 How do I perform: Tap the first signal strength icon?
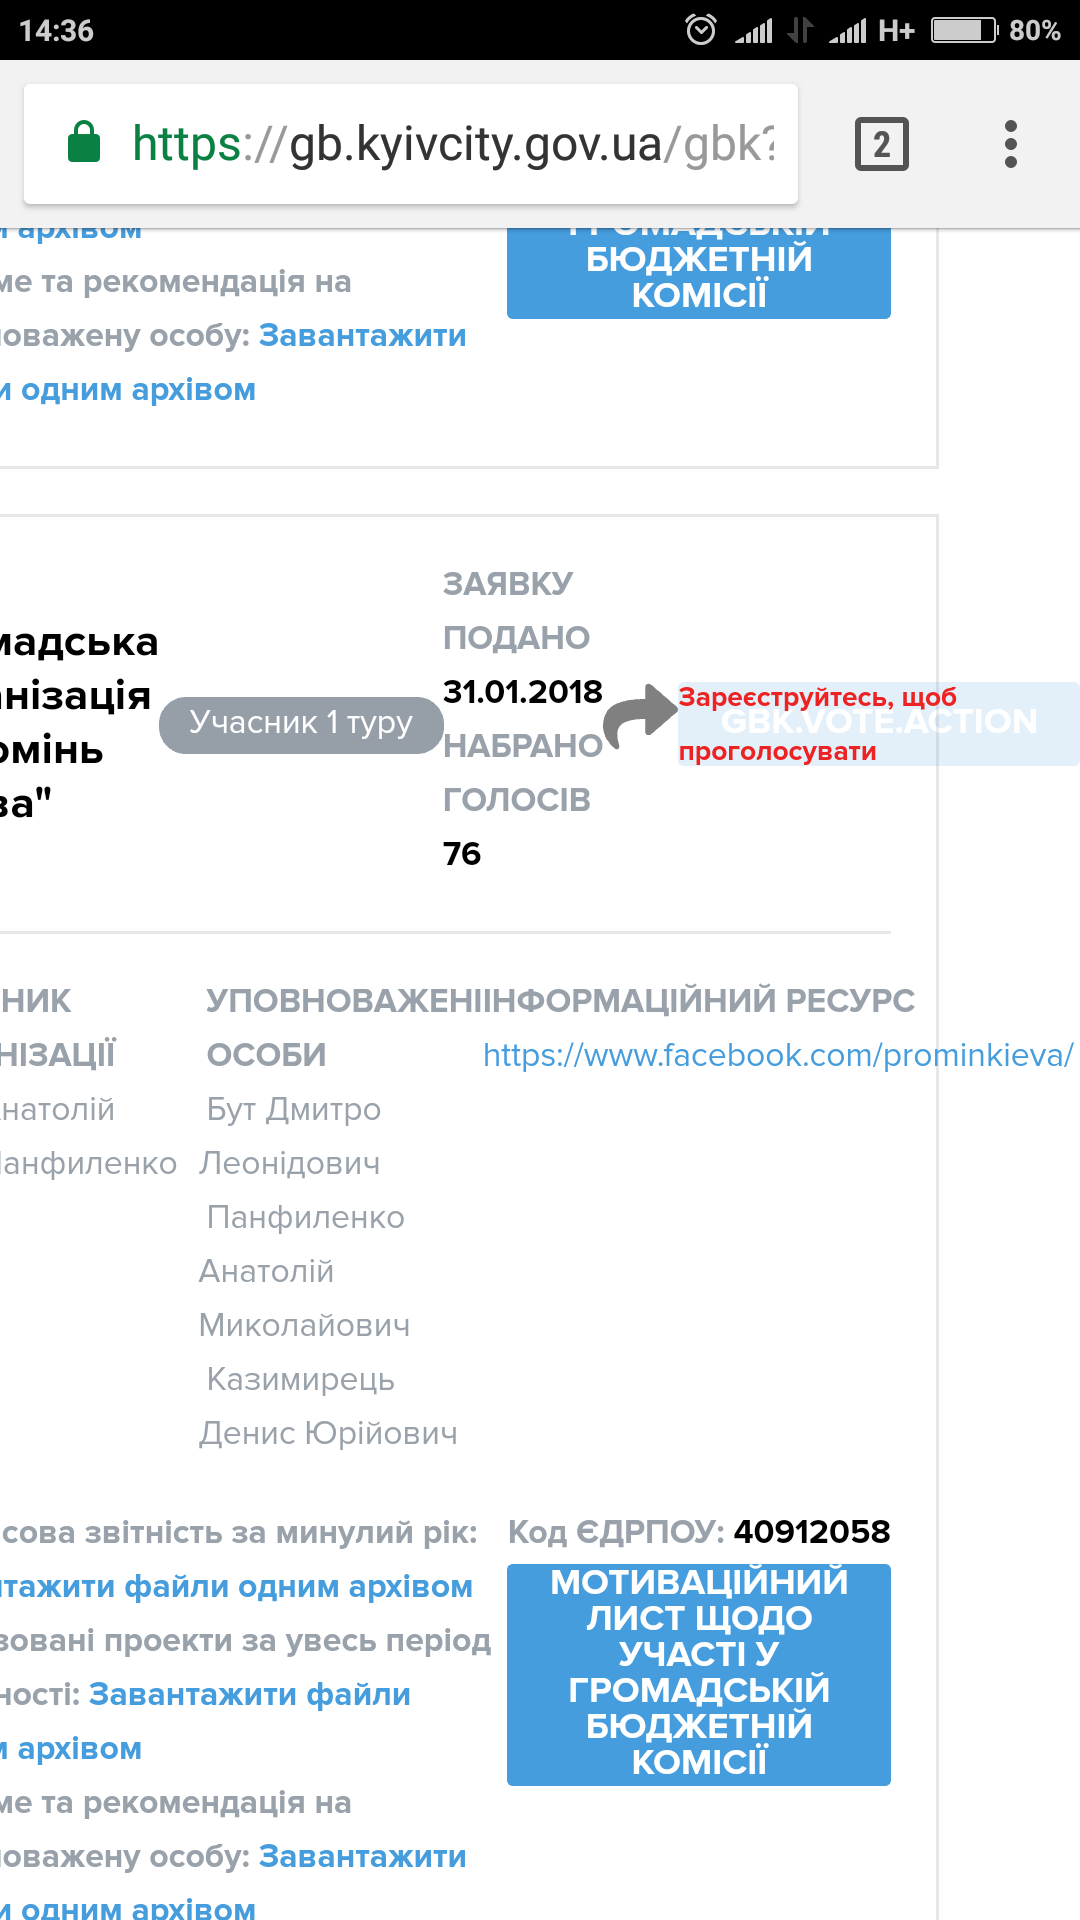[754, 31]
